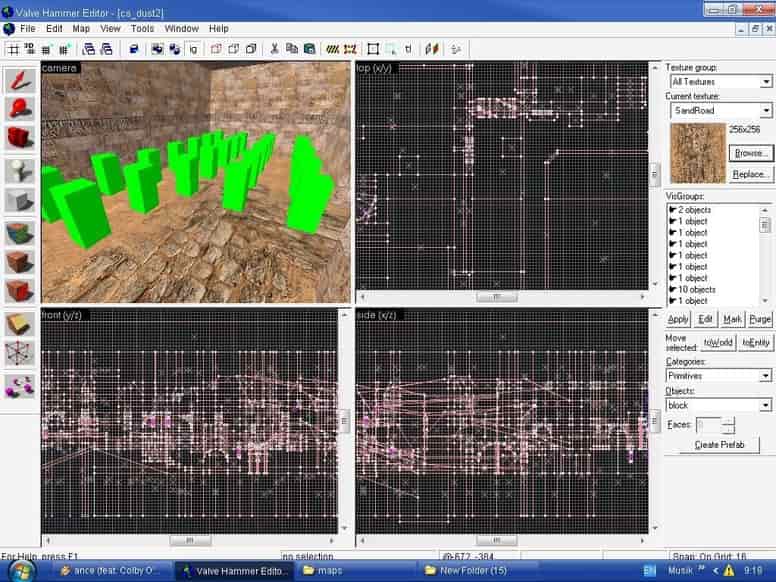The image size is (776, 582).
Task: Toggle the 2D grid display button
Action: (x=13, y=49)
